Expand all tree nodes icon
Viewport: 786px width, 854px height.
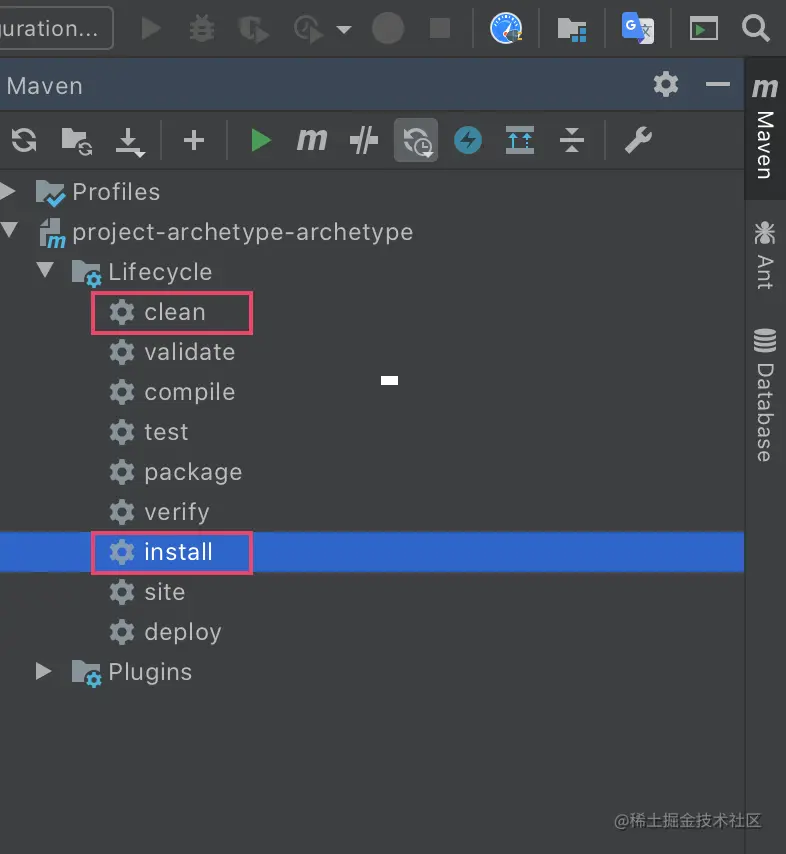[520, 141]
